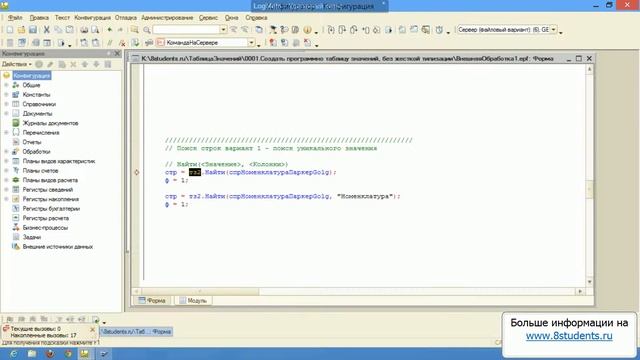The width and height of the screenshot is (640, 360).
Task: Click the Syntax check icon with red cross
Action: click(x=122, y=42)
